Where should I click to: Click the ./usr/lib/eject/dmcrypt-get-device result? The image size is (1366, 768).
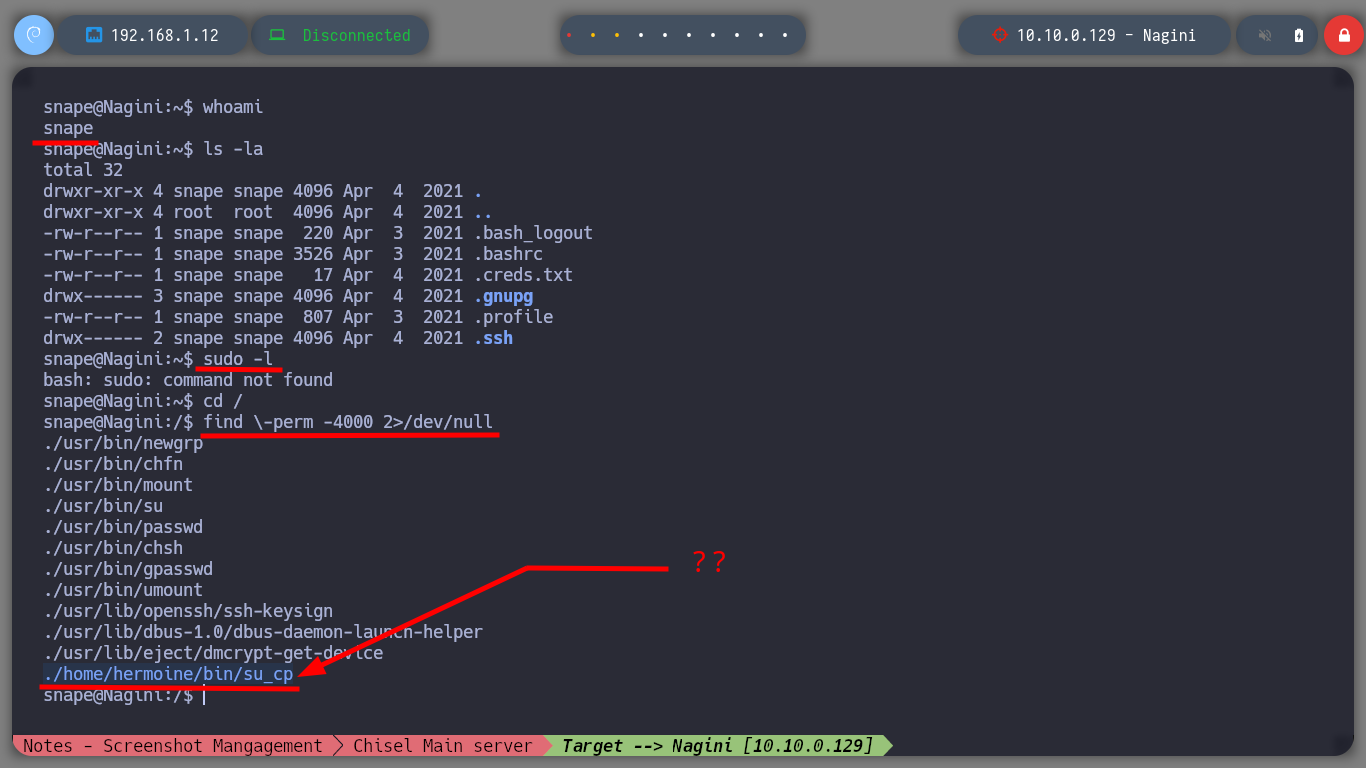coord(213,653)
